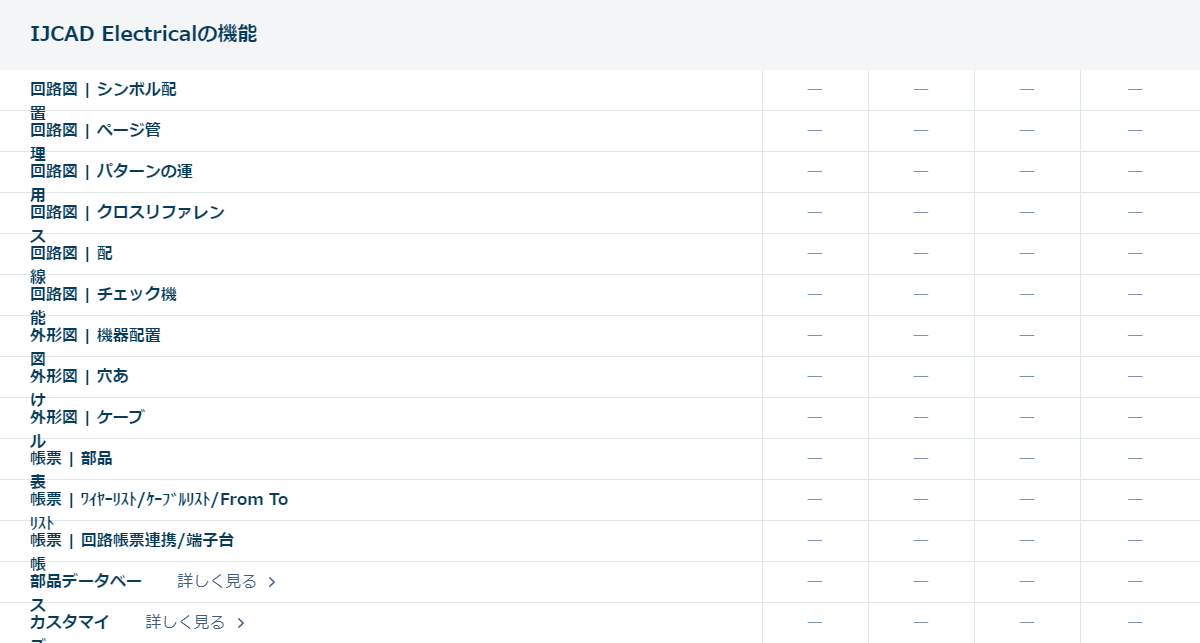The height and width of the screenshot is (643, 1200).
Task: Click the IJCAD Electricalの機能 section heading
Action: (143, 34)
